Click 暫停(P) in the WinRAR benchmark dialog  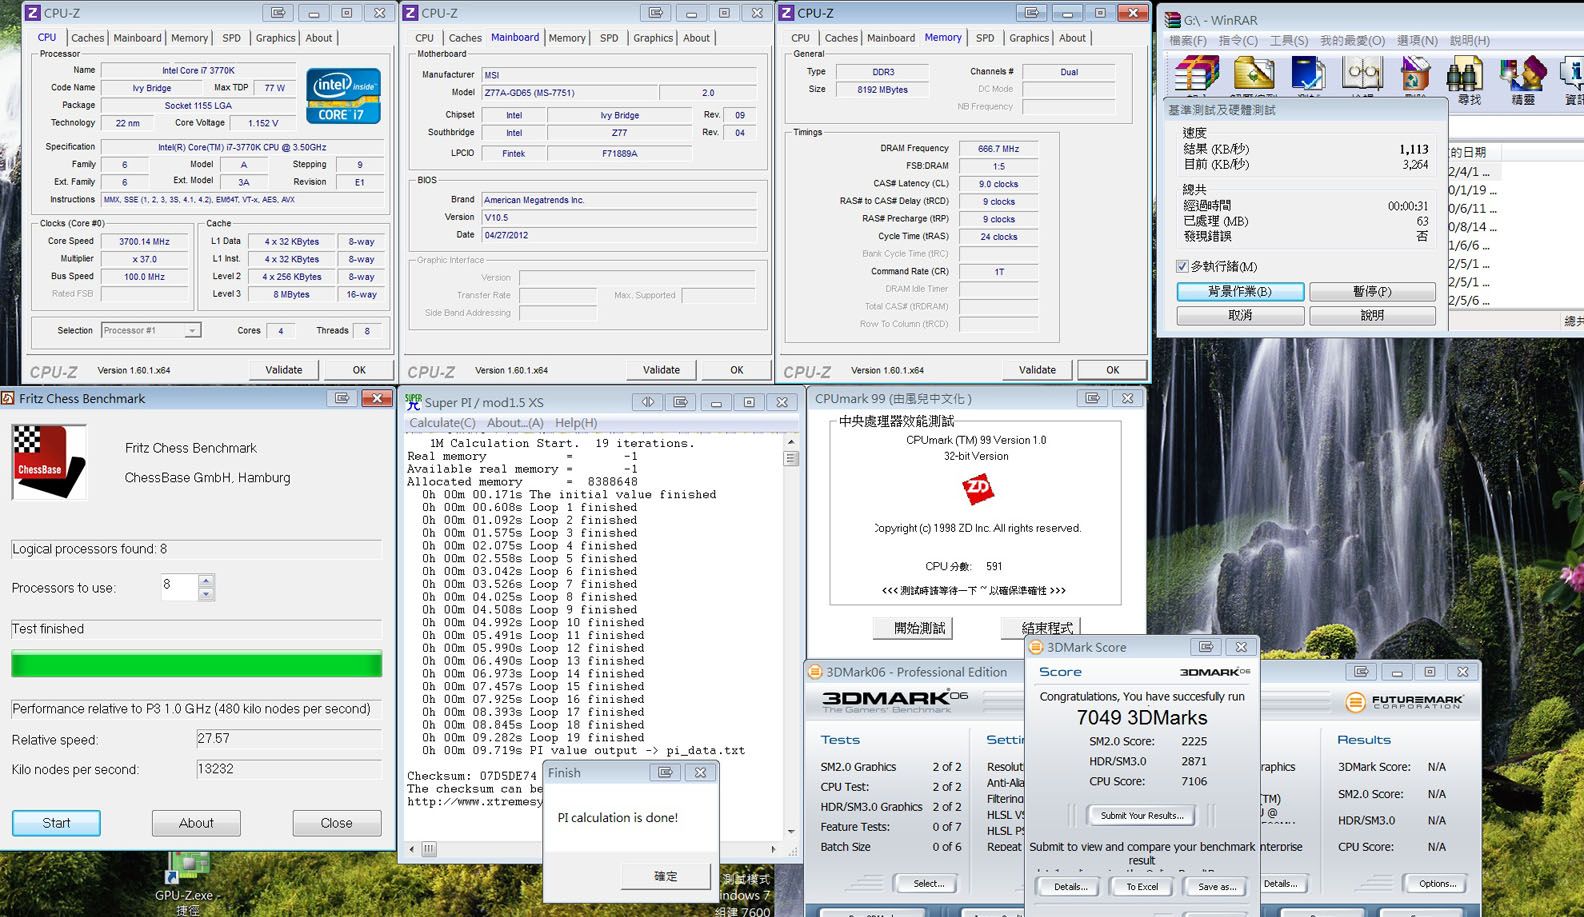pyautogui.click(x=1372, y=292)
